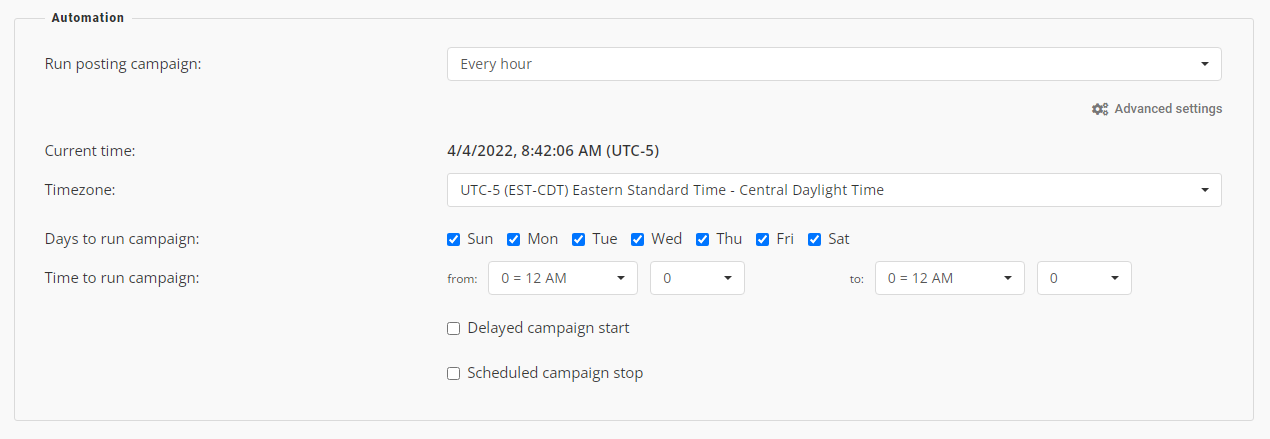Viewport: 1270px width, 439px height.
Task: Open the 'to' hour dropdown
Action: [949, 278]
